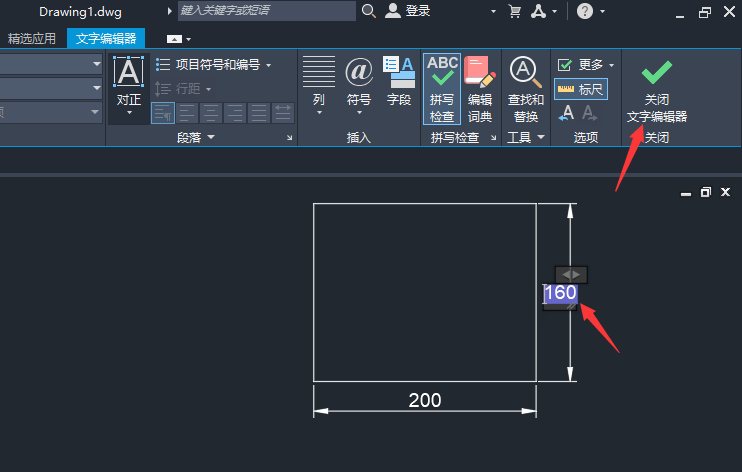Open the sign-in dropdown arrow

point(494,11)
